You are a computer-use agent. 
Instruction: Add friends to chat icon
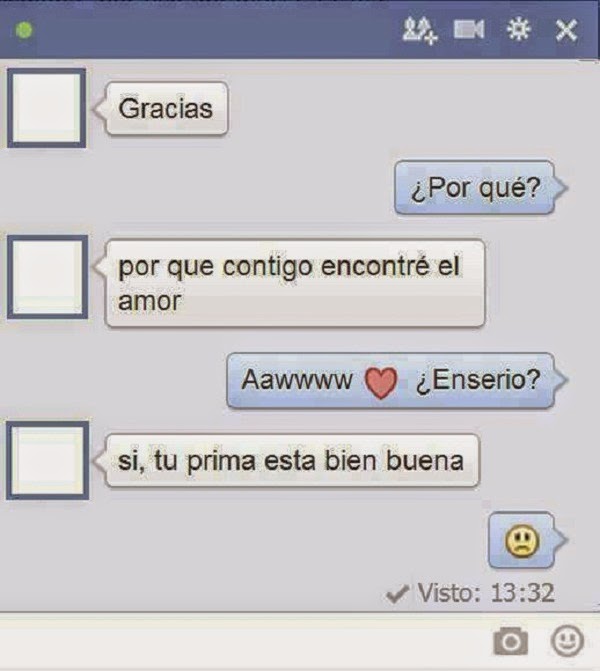point(420,30)
